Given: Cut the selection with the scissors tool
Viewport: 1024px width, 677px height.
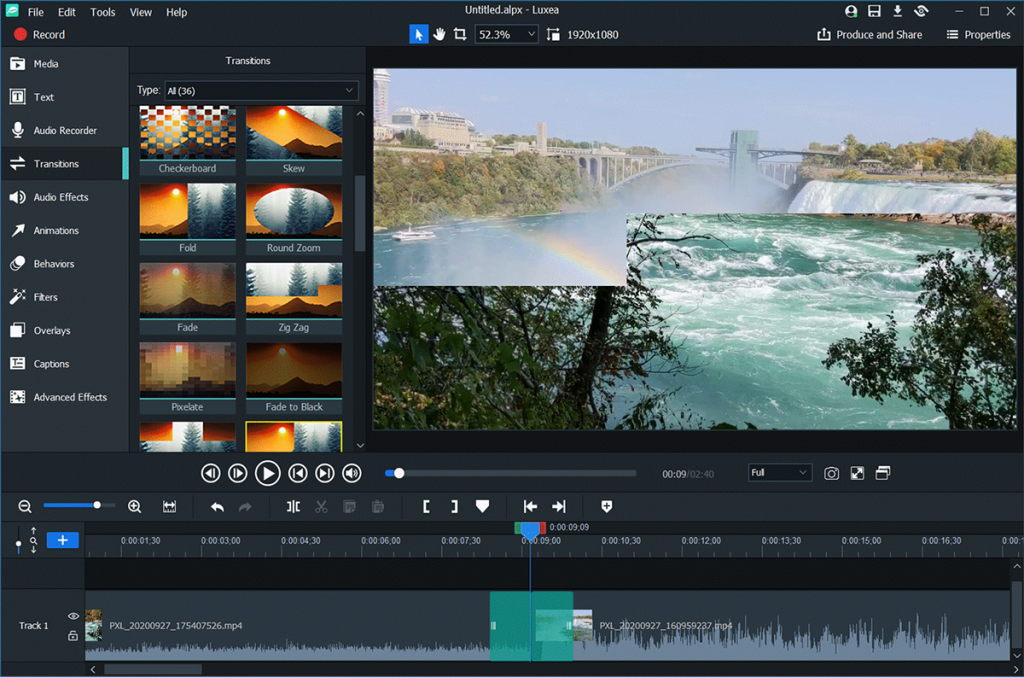Looking at the screenshot, I should (321, 507).
